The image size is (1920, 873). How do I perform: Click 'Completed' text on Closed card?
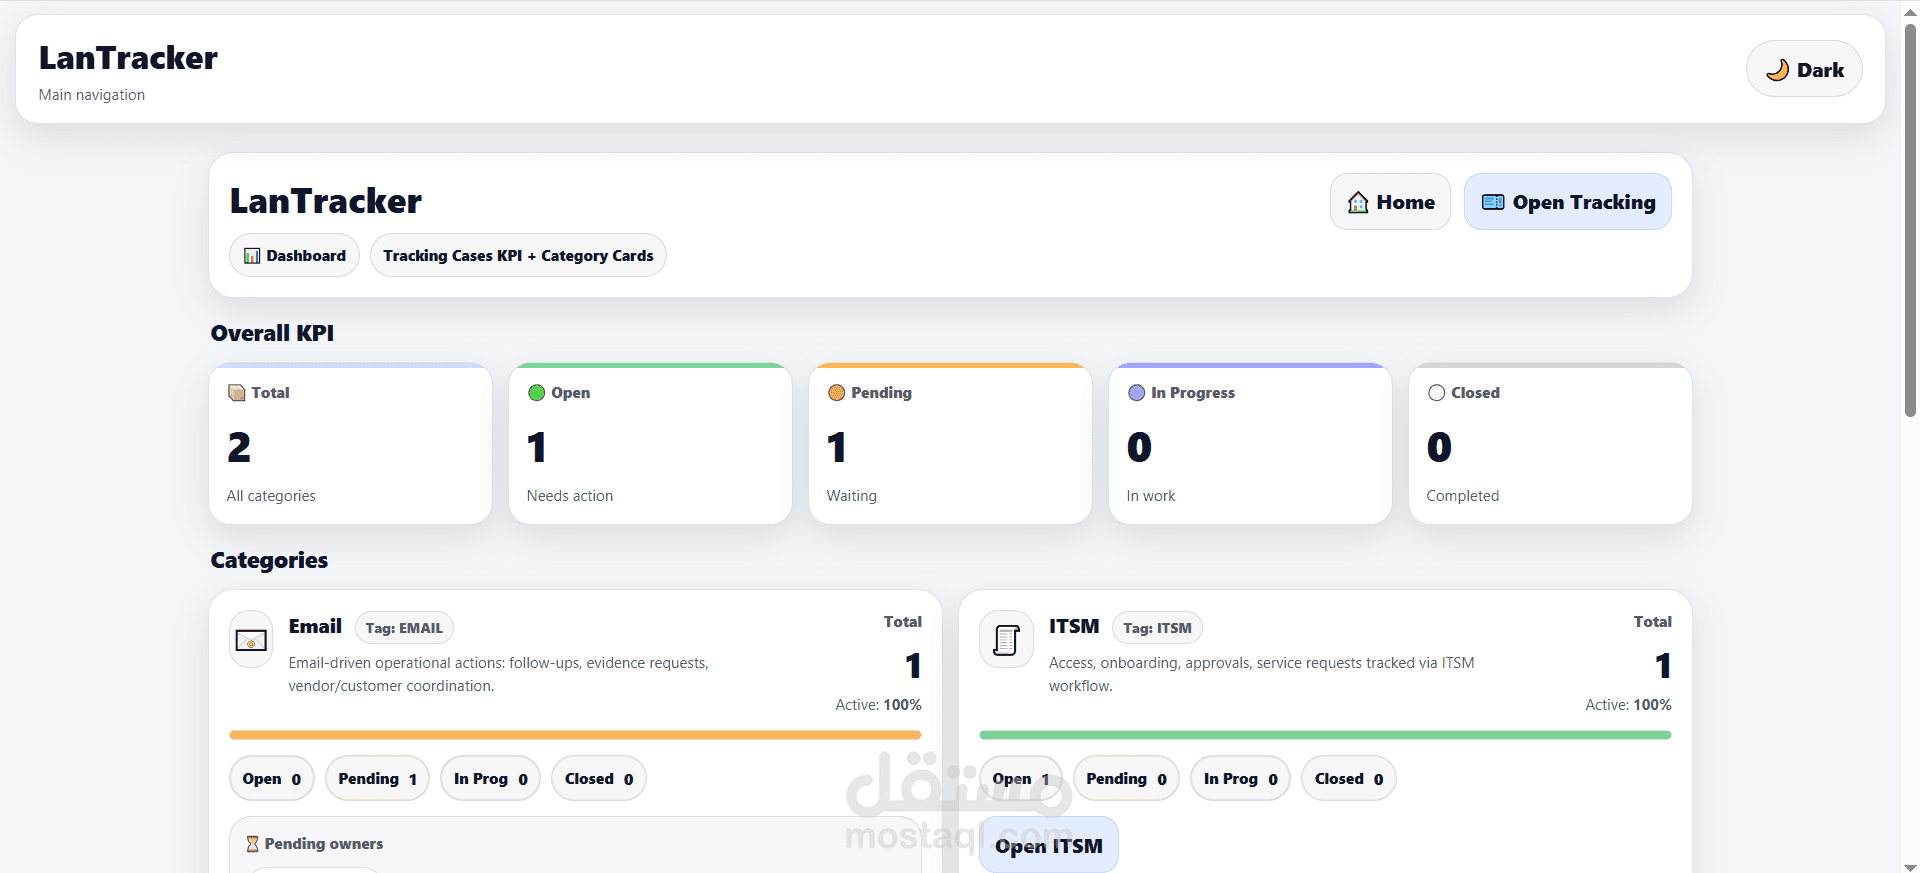[1463, 496]
